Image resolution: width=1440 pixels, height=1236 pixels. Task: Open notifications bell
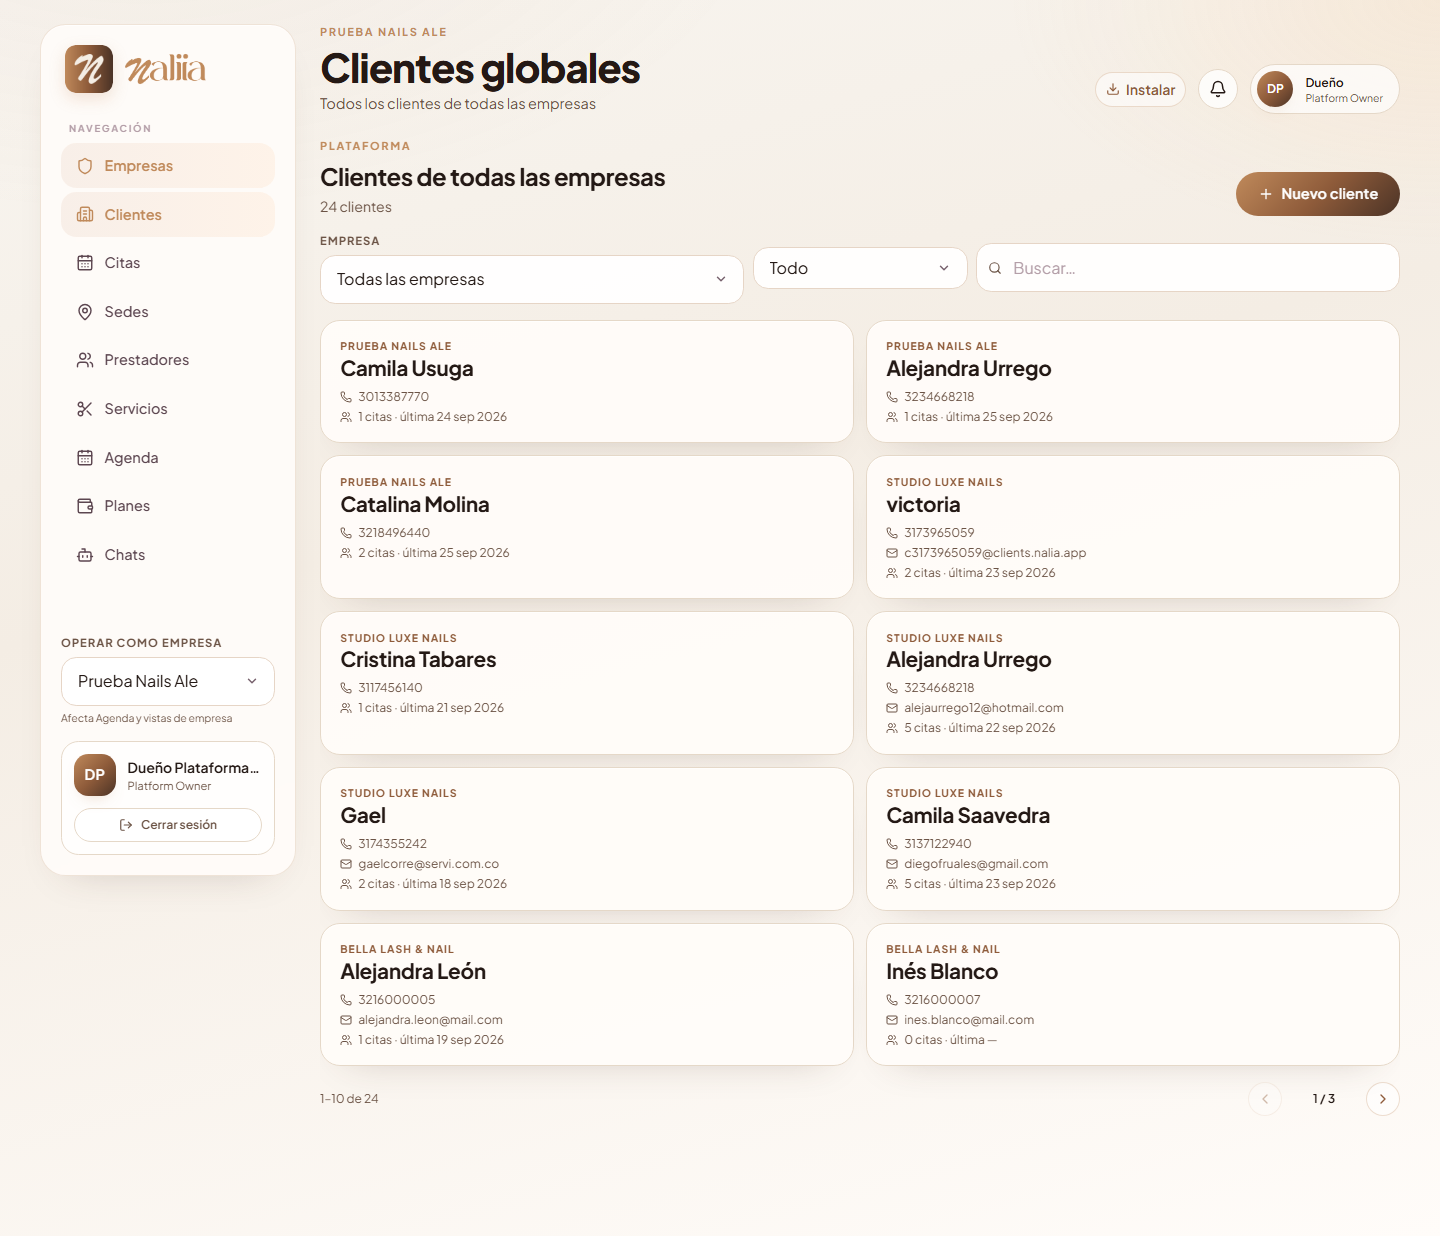coord(1218,89)
